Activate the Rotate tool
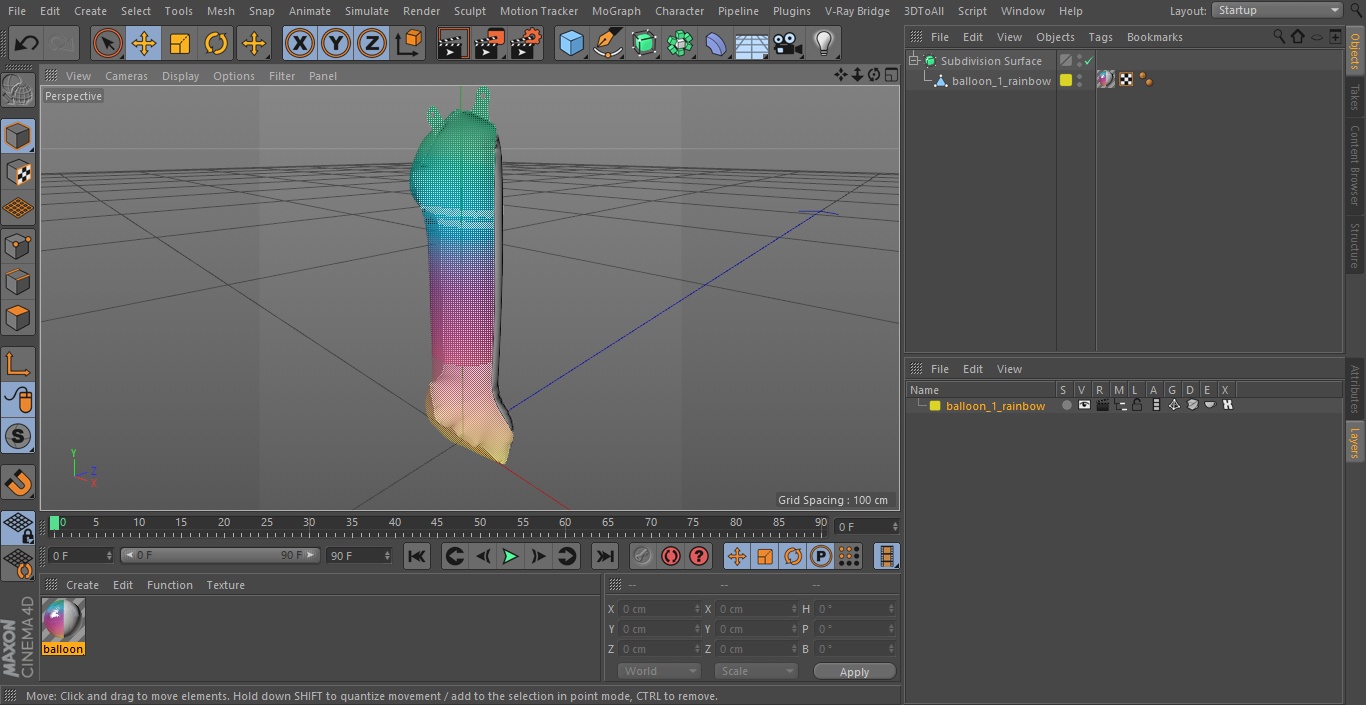Screen dimensions: 1366x705 click(x=216, y=44)
